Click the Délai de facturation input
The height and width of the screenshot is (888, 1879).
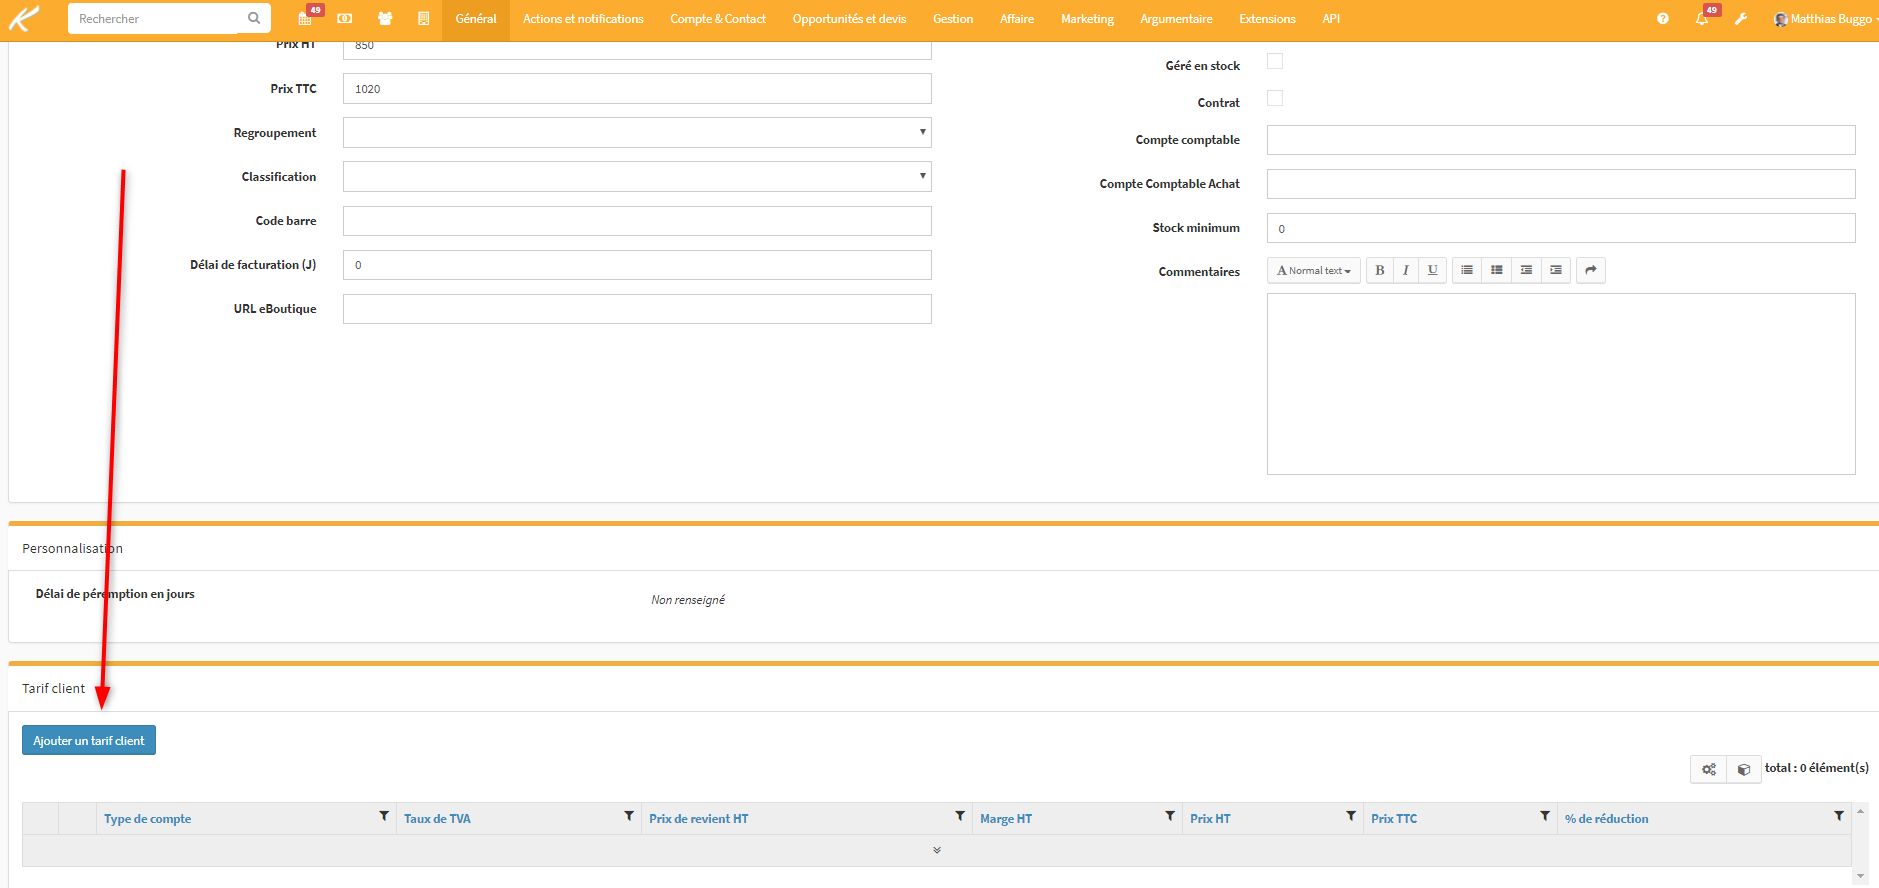tap(637, 265)
